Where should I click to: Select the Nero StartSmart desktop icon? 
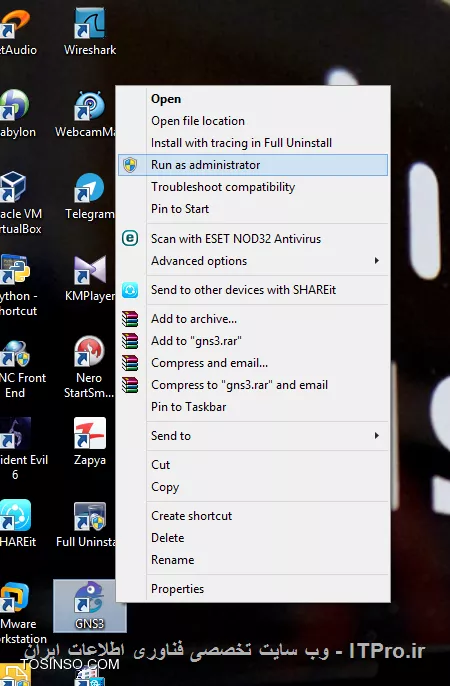click(x=89, y=367)
